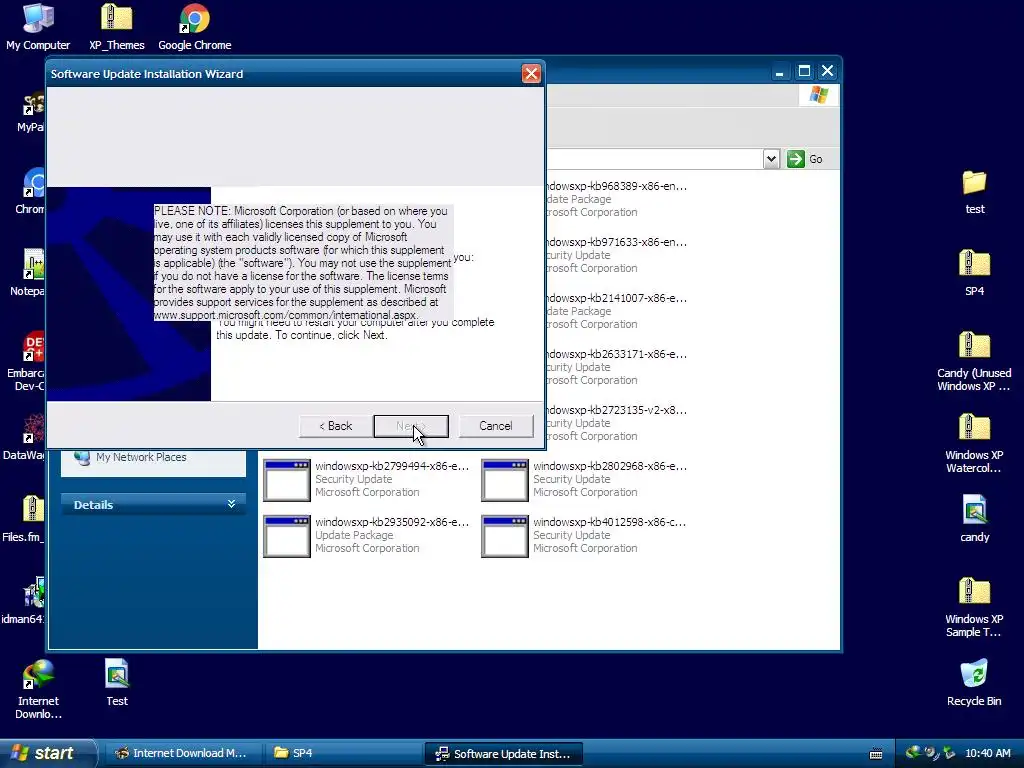Click the Go arrow icon in address bar

(795, 159)
